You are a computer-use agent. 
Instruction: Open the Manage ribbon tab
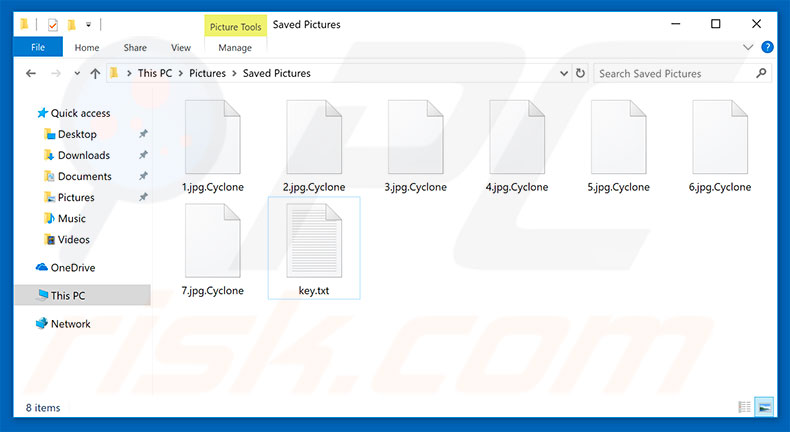[235, 48]
